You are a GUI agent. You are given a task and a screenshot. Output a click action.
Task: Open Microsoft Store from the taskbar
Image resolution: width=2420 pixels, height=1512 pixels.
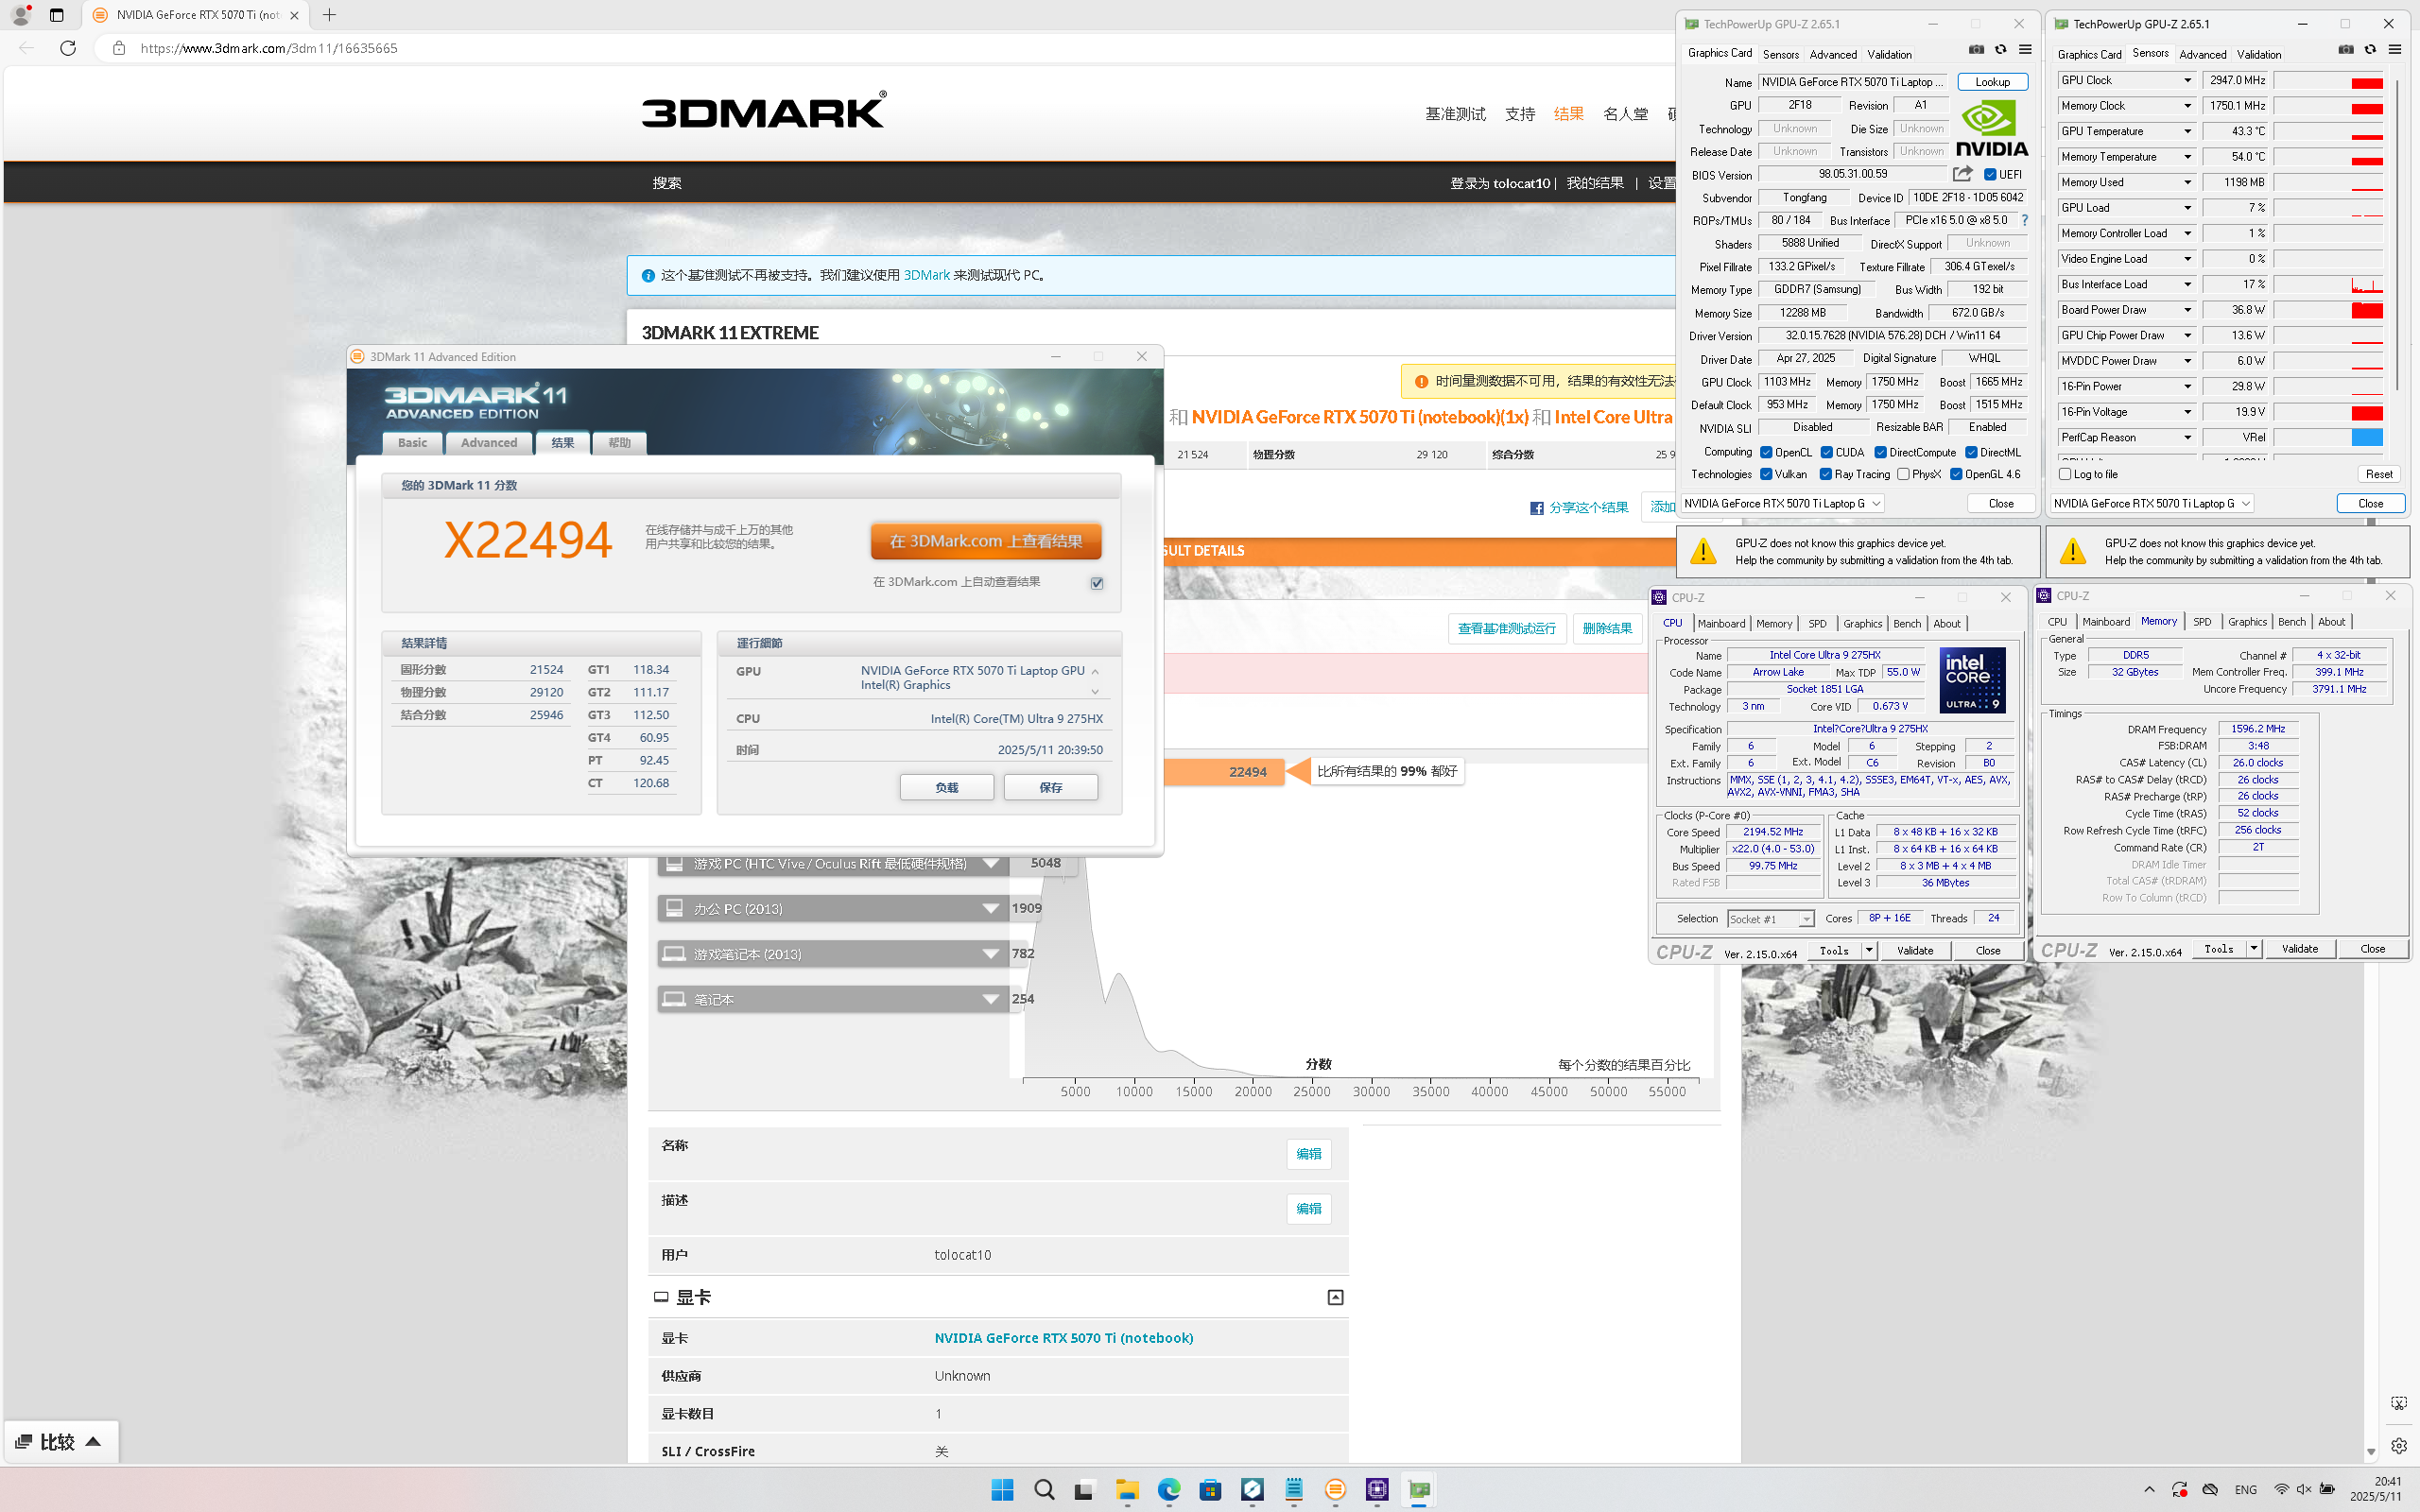1210,1490
